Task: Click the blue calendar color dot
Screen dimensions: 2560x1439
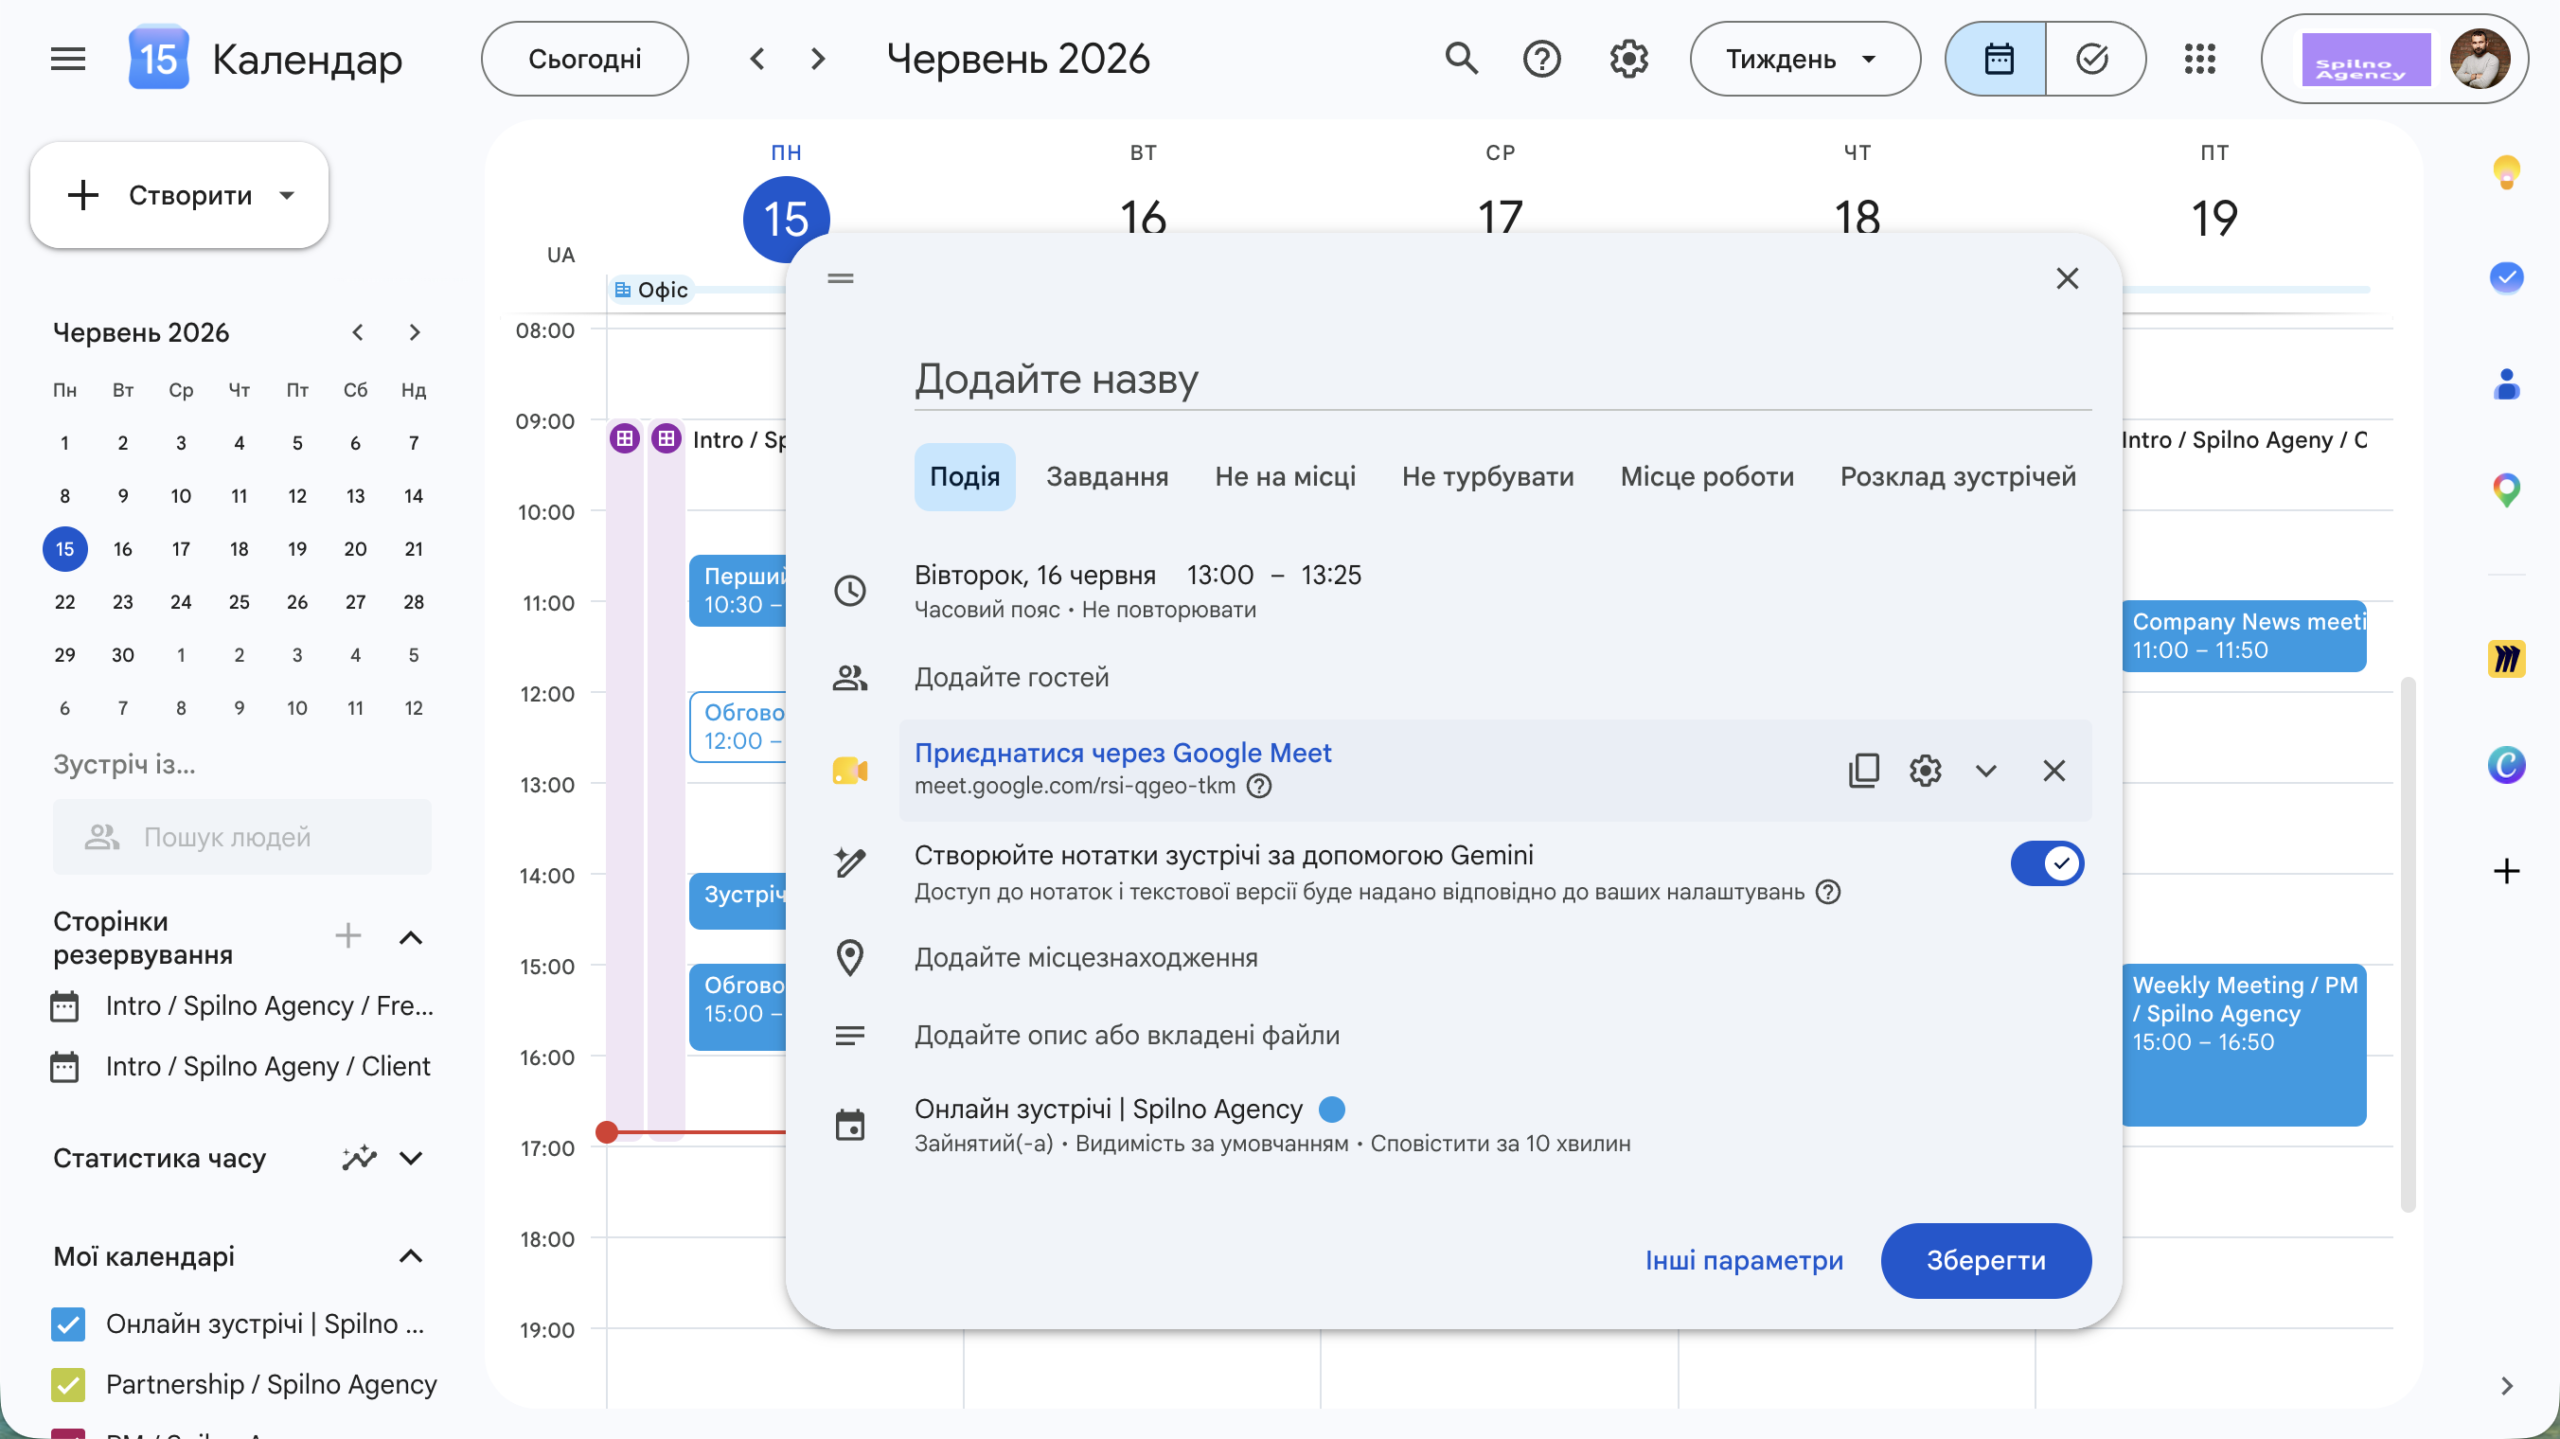Action: (1332, 1109)
